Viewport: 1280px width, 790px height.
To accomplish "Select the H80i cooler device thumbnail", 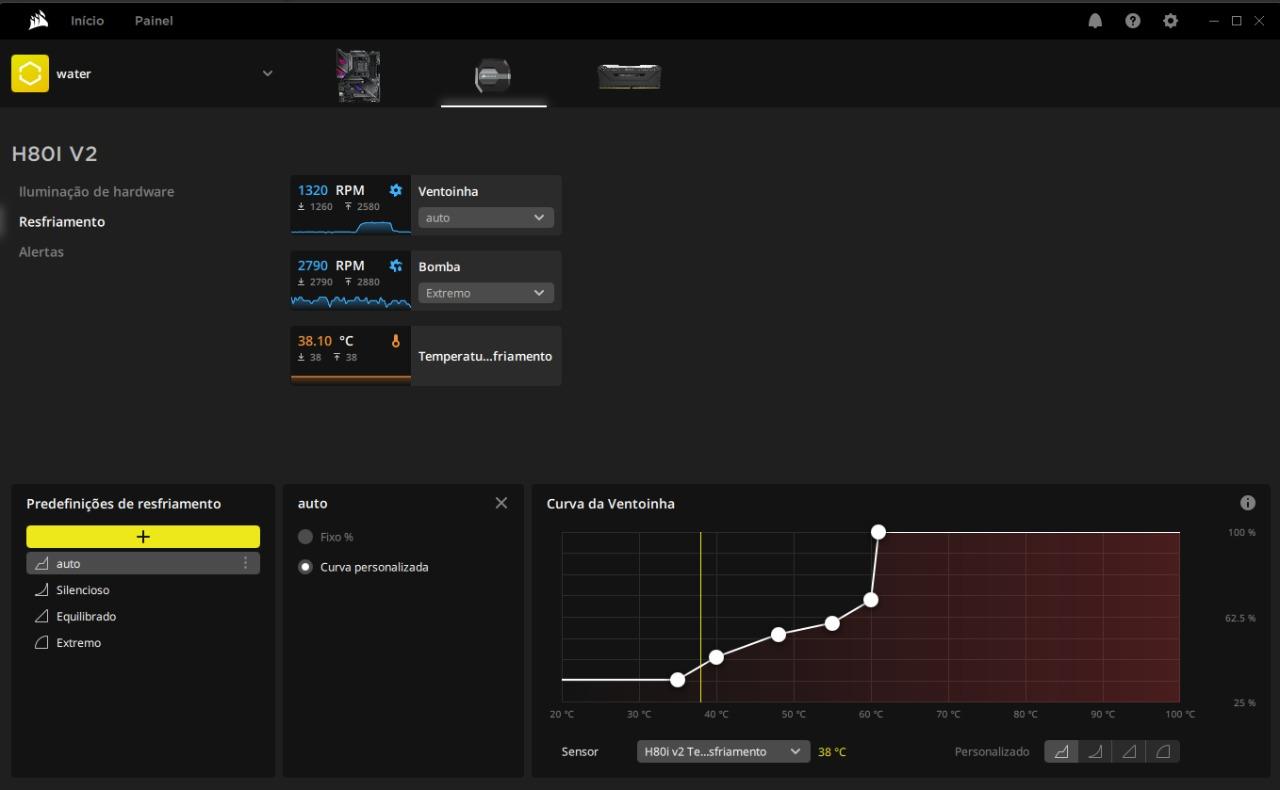I will pos(493,75).
